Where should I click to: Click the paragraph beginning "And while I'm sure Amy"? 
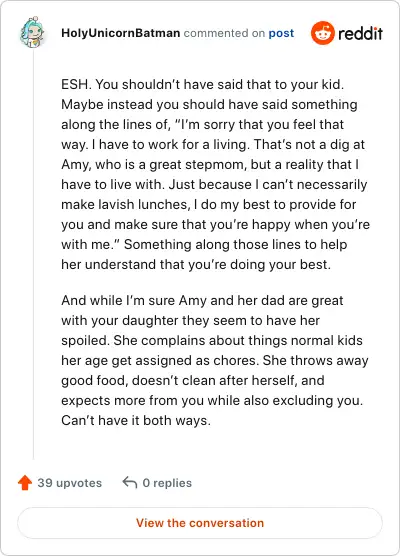click(x=215, y=360)
